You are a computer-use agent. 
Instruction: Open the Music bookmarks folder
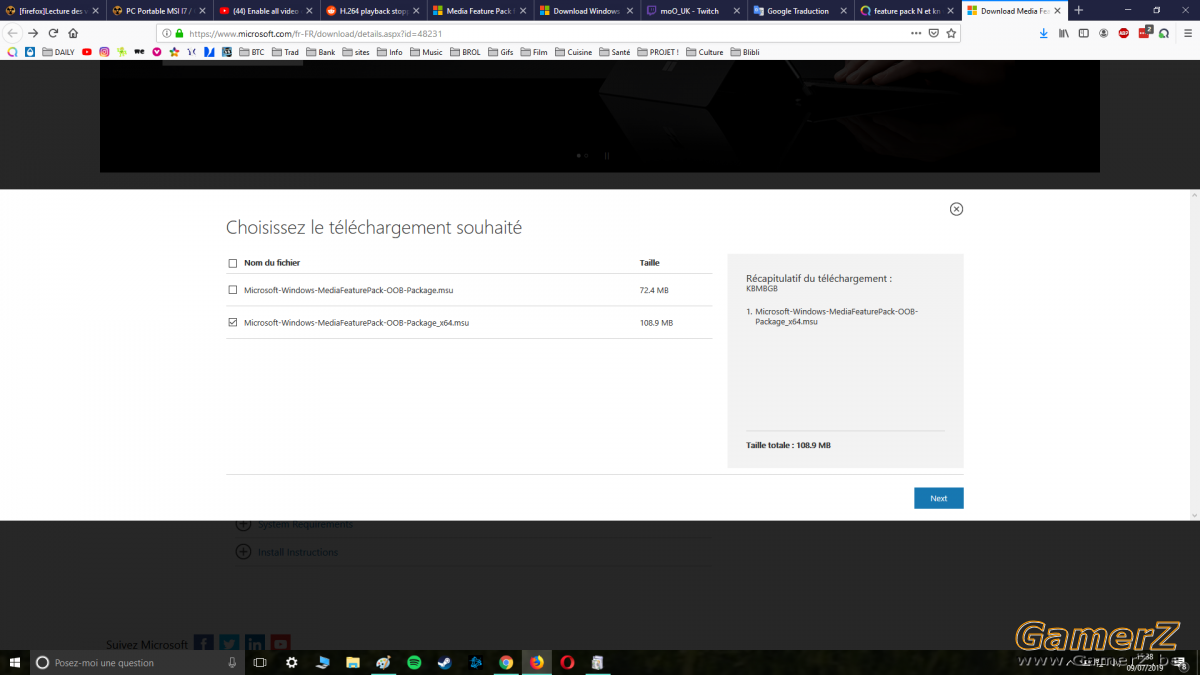click(x=425, y=52)
